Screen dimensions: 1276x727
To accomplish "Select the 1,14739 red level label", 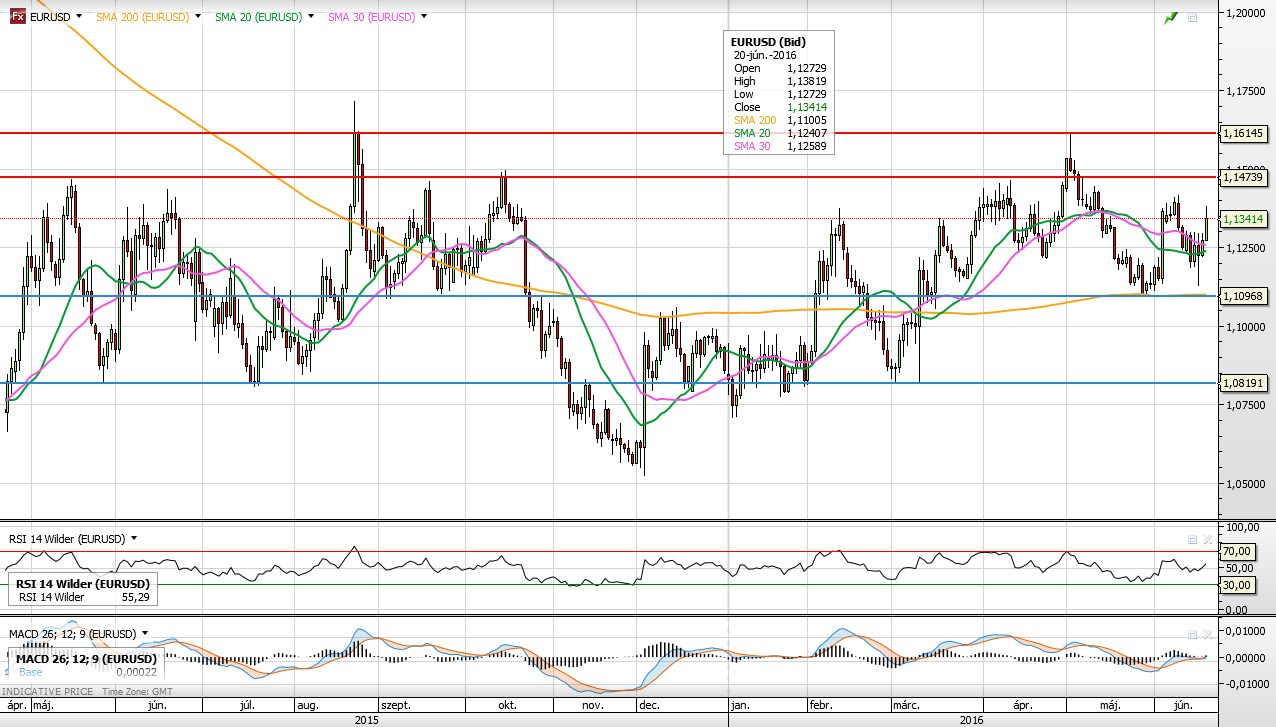I will click(x=1245, y=177).
